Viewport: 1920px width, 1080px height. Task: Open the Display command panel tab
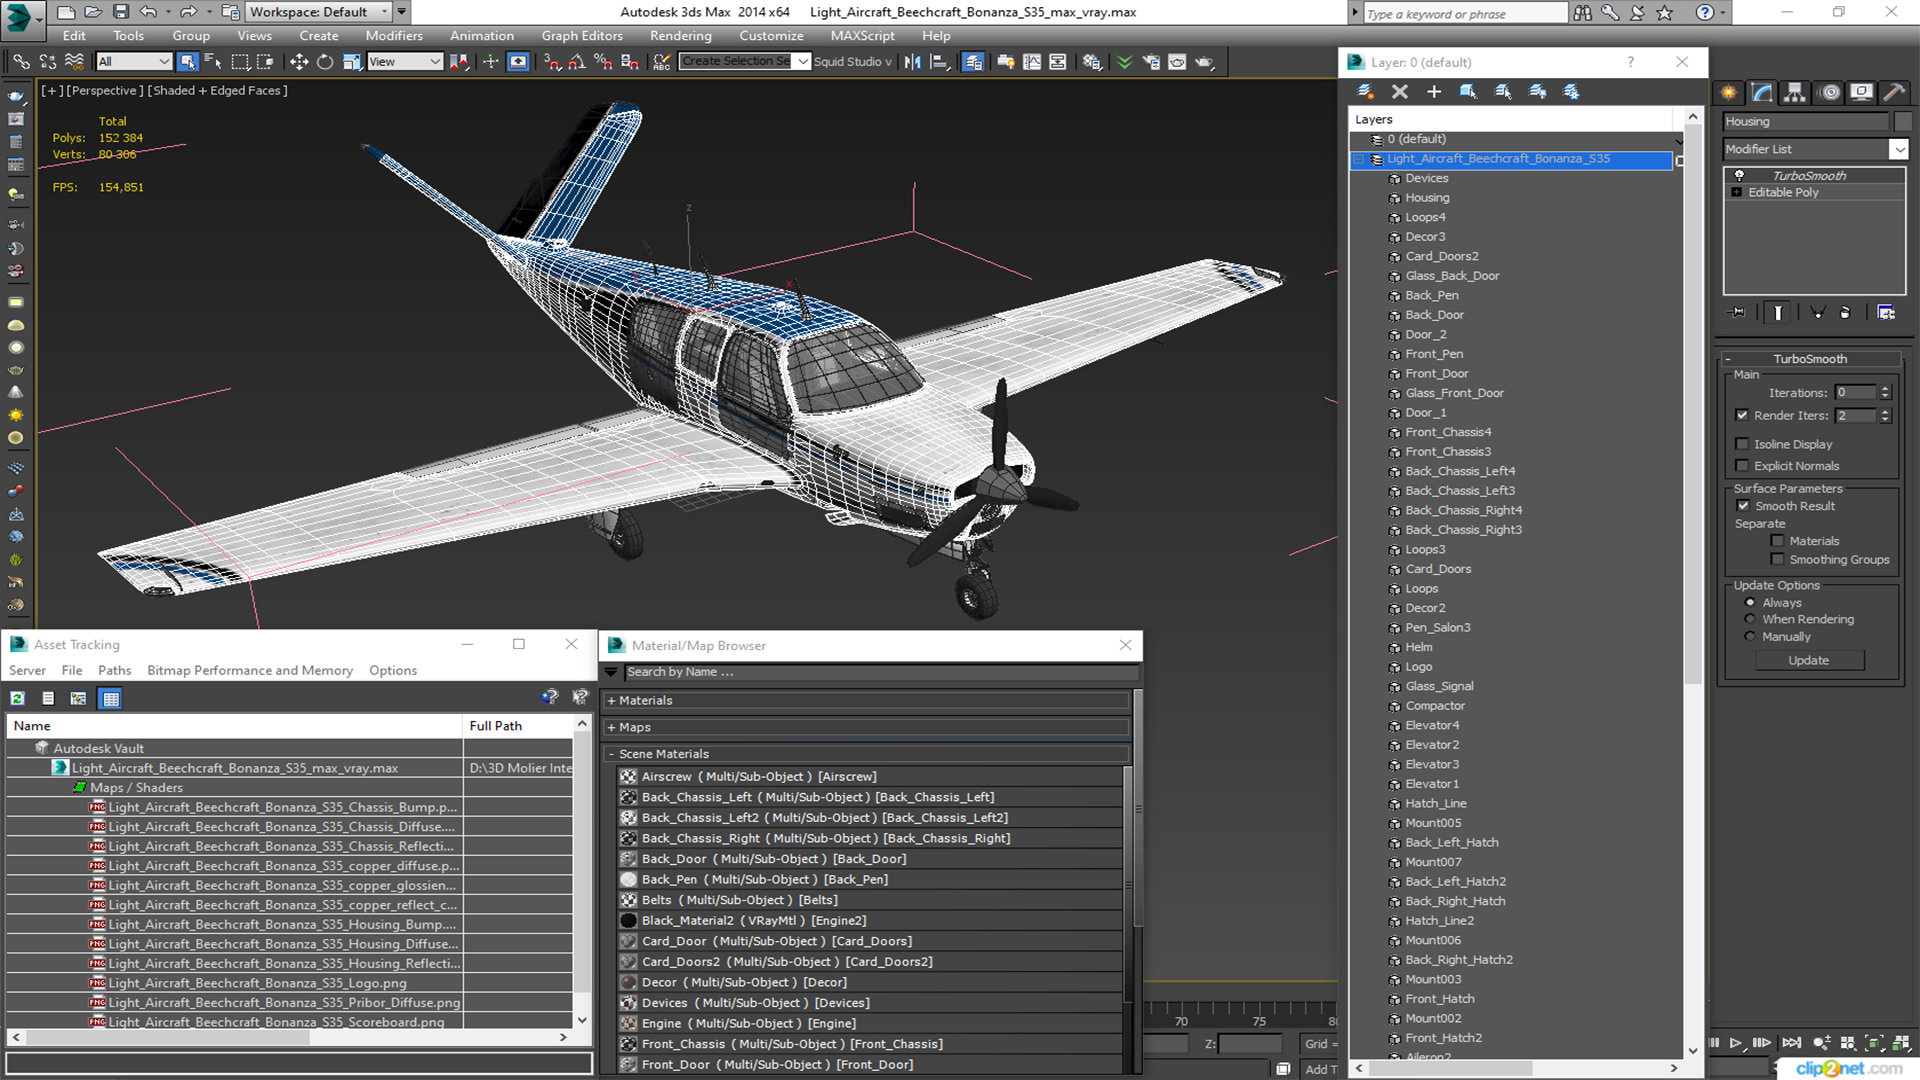[1862, 92]
